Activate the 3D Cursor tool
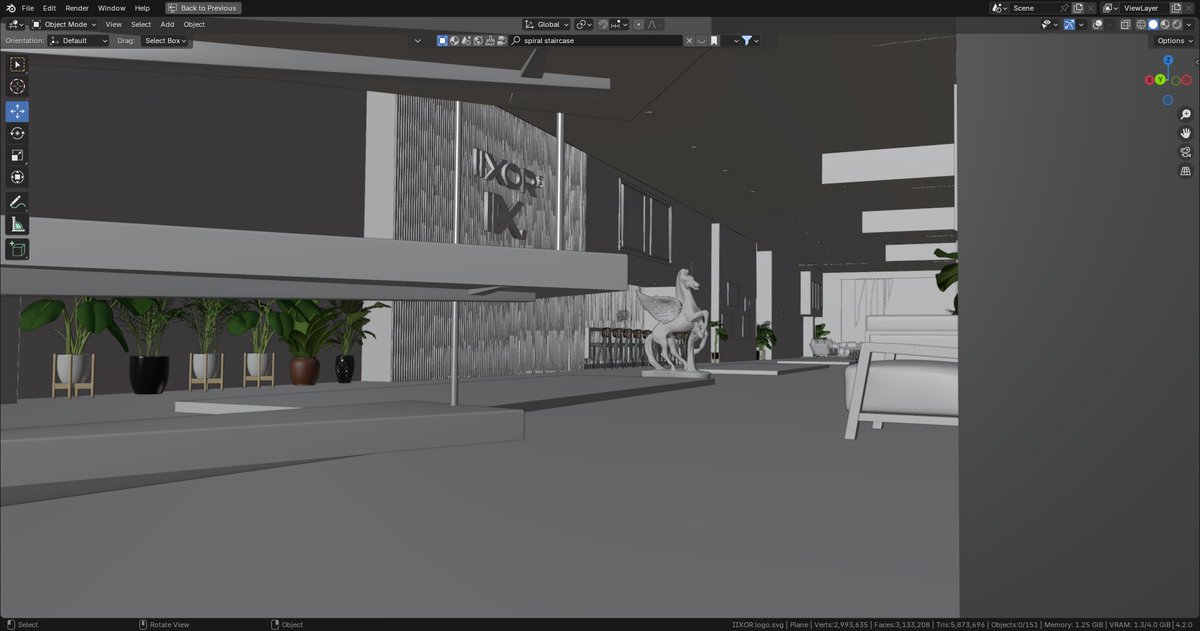This screenshot has width=1200, height=631. point(17,87)
